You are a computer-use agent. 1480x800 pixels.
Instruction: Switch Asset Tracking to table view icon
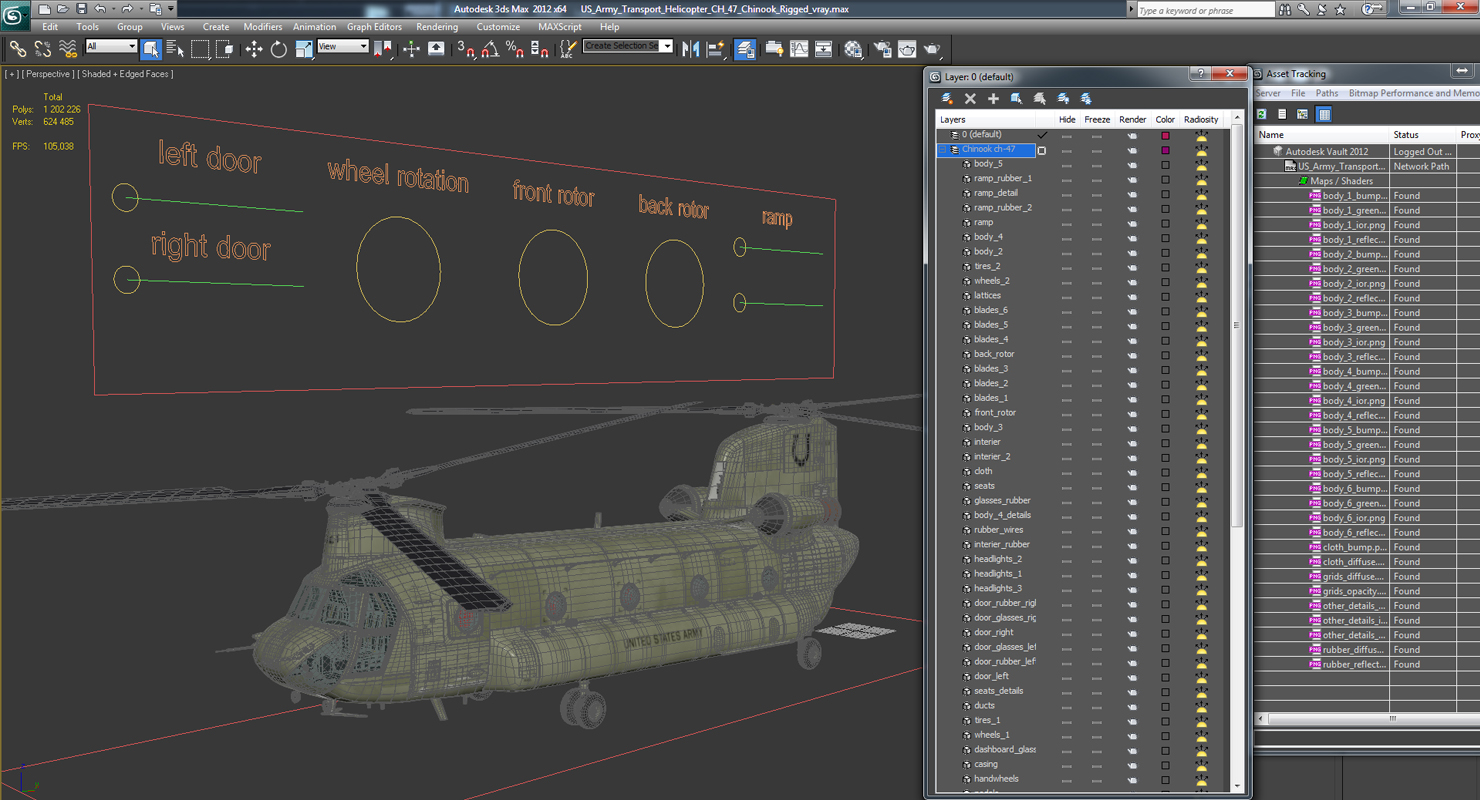[x=1324, y=114]
